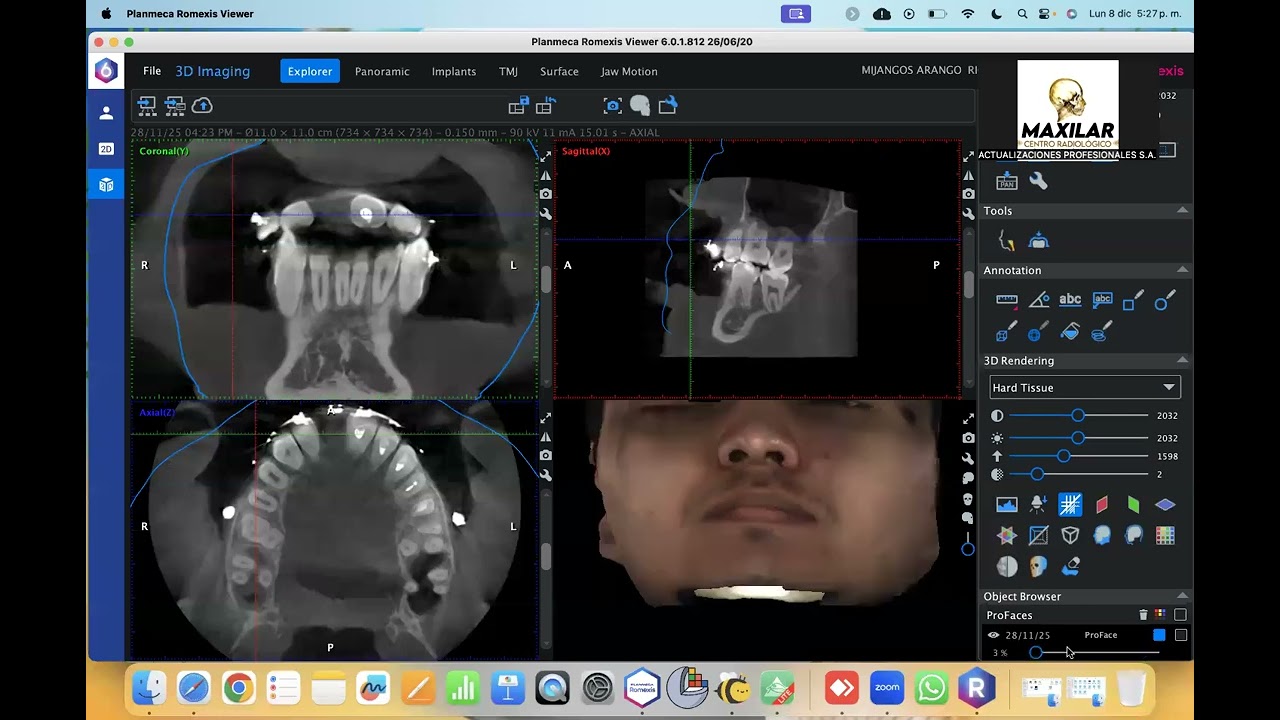Choose the rectangle region annotation tool
Image resolution: width=1280 pixels, height=720 pixels.
coord(1133,300)
